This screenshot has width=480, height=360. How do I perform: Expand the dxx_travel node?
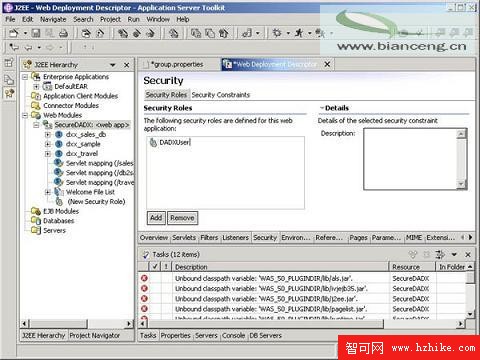48,154
